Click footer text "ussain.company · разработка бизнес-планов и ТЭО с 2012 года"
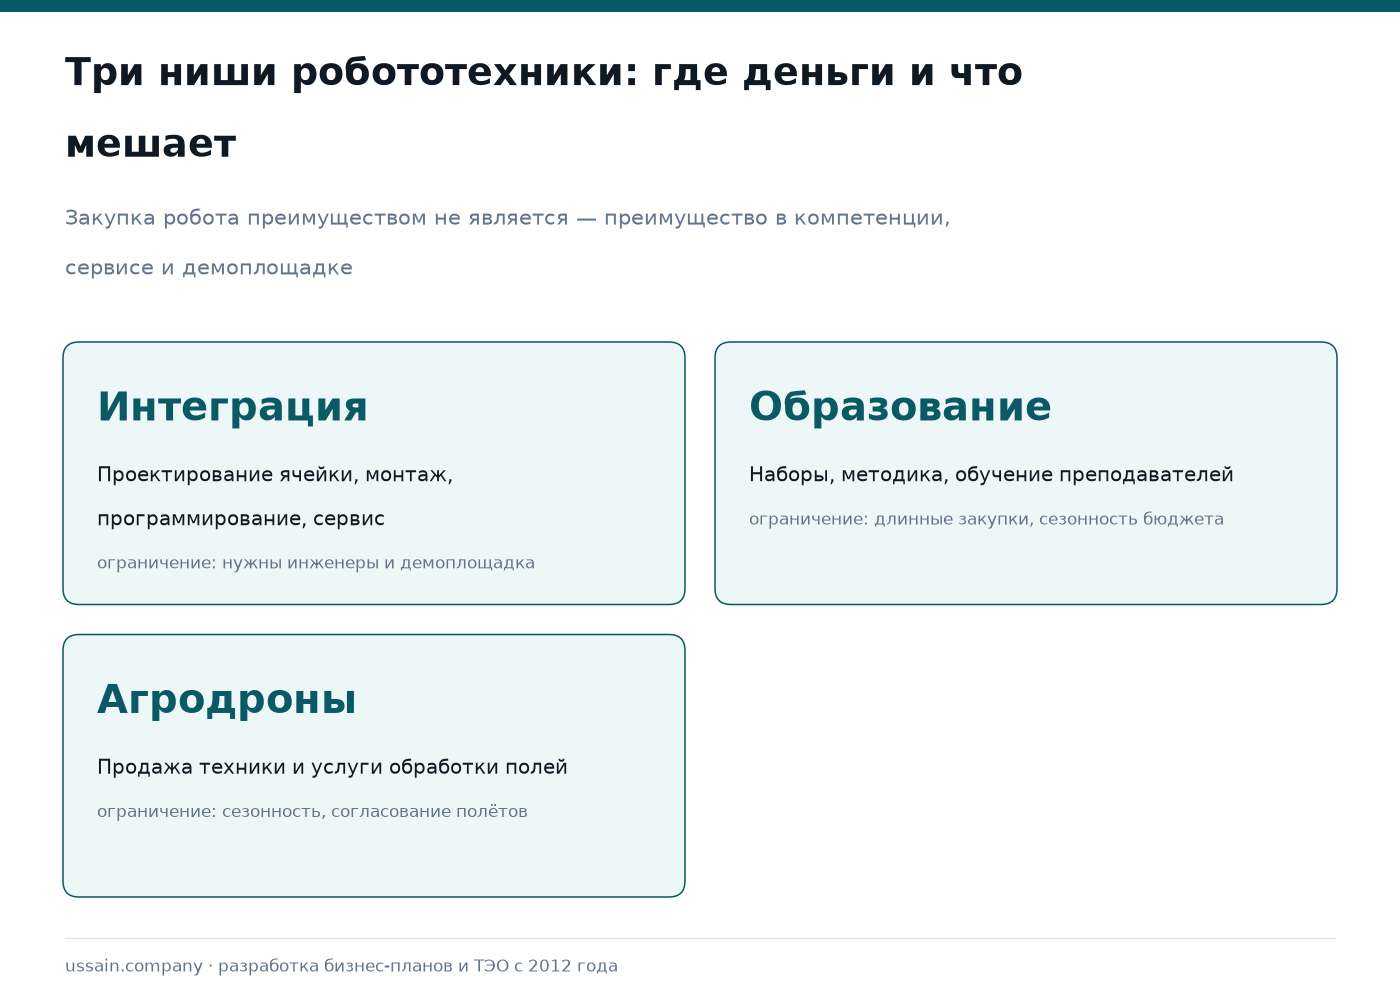Screen dimensions: 1400x1000 click(x=341, y=966)
